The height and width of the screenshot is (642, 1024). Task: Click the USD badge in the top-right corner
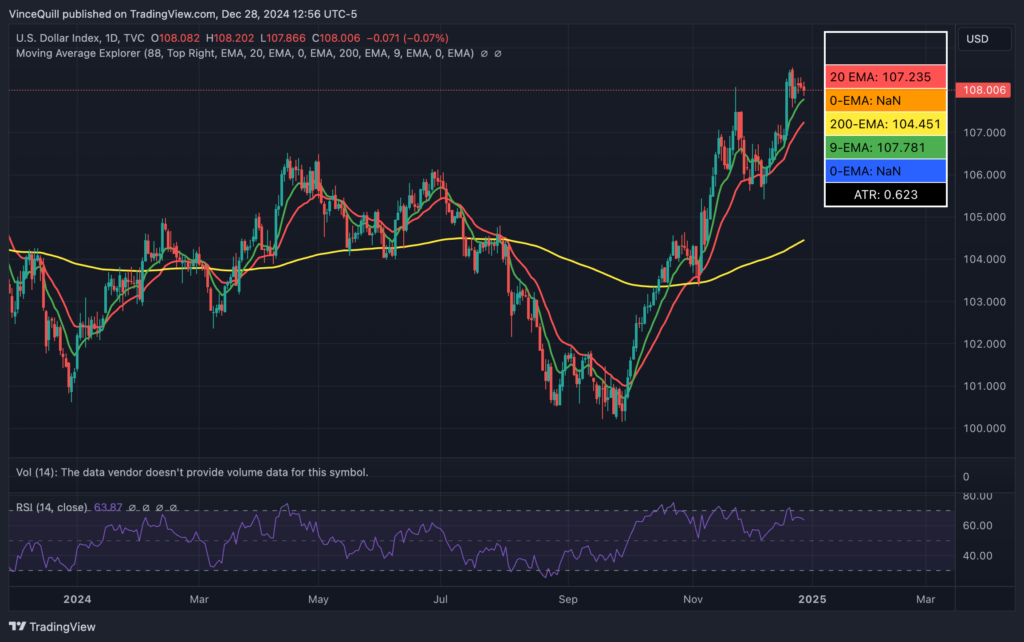point(984,39)
